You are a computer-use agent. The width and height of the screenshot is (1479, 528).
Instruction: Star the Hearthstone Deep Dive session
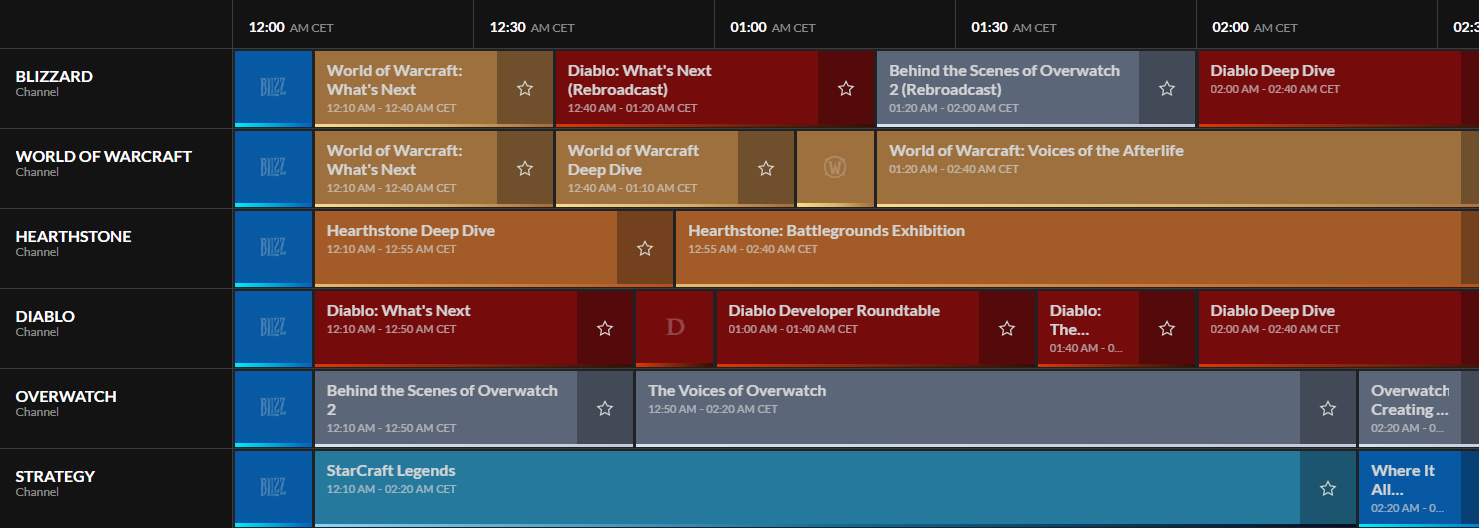click(x=645, y=248)
